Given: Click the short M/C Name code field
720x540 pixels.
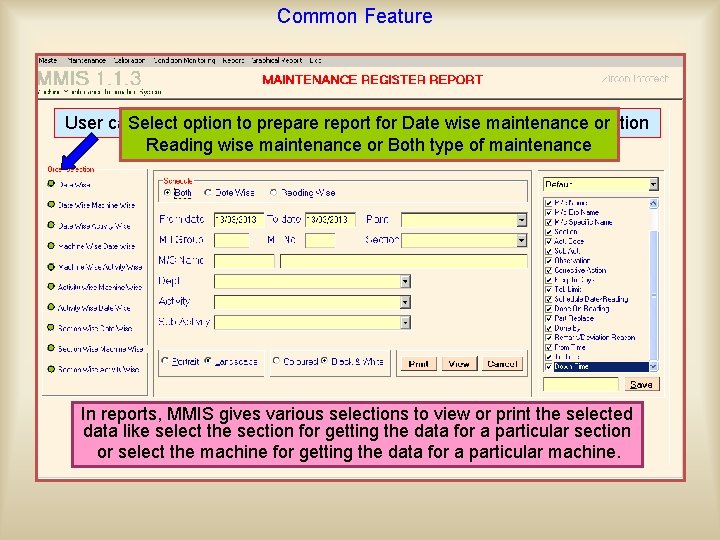Looking at the screenshot, I should click(244, 261).
